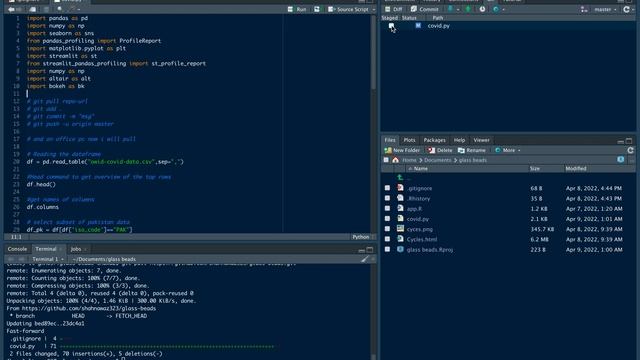This screenshot has height=360, width=640.
Task: Open find and replace via the magnifier icon
Action: point(60,9)
